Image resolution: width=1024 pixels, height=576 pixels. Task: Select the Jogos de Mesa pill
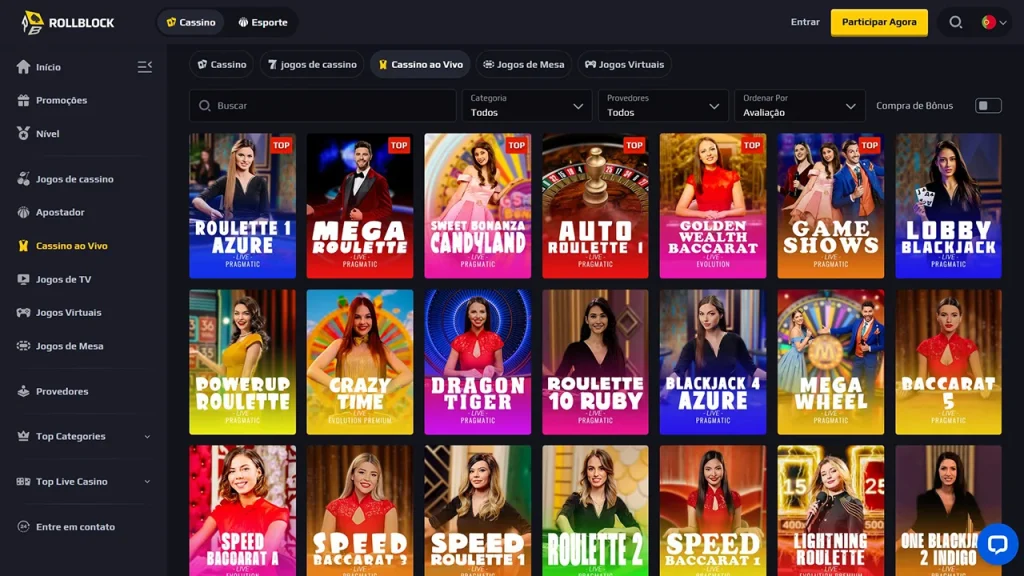pyautogui.click(x=524, y=64)
